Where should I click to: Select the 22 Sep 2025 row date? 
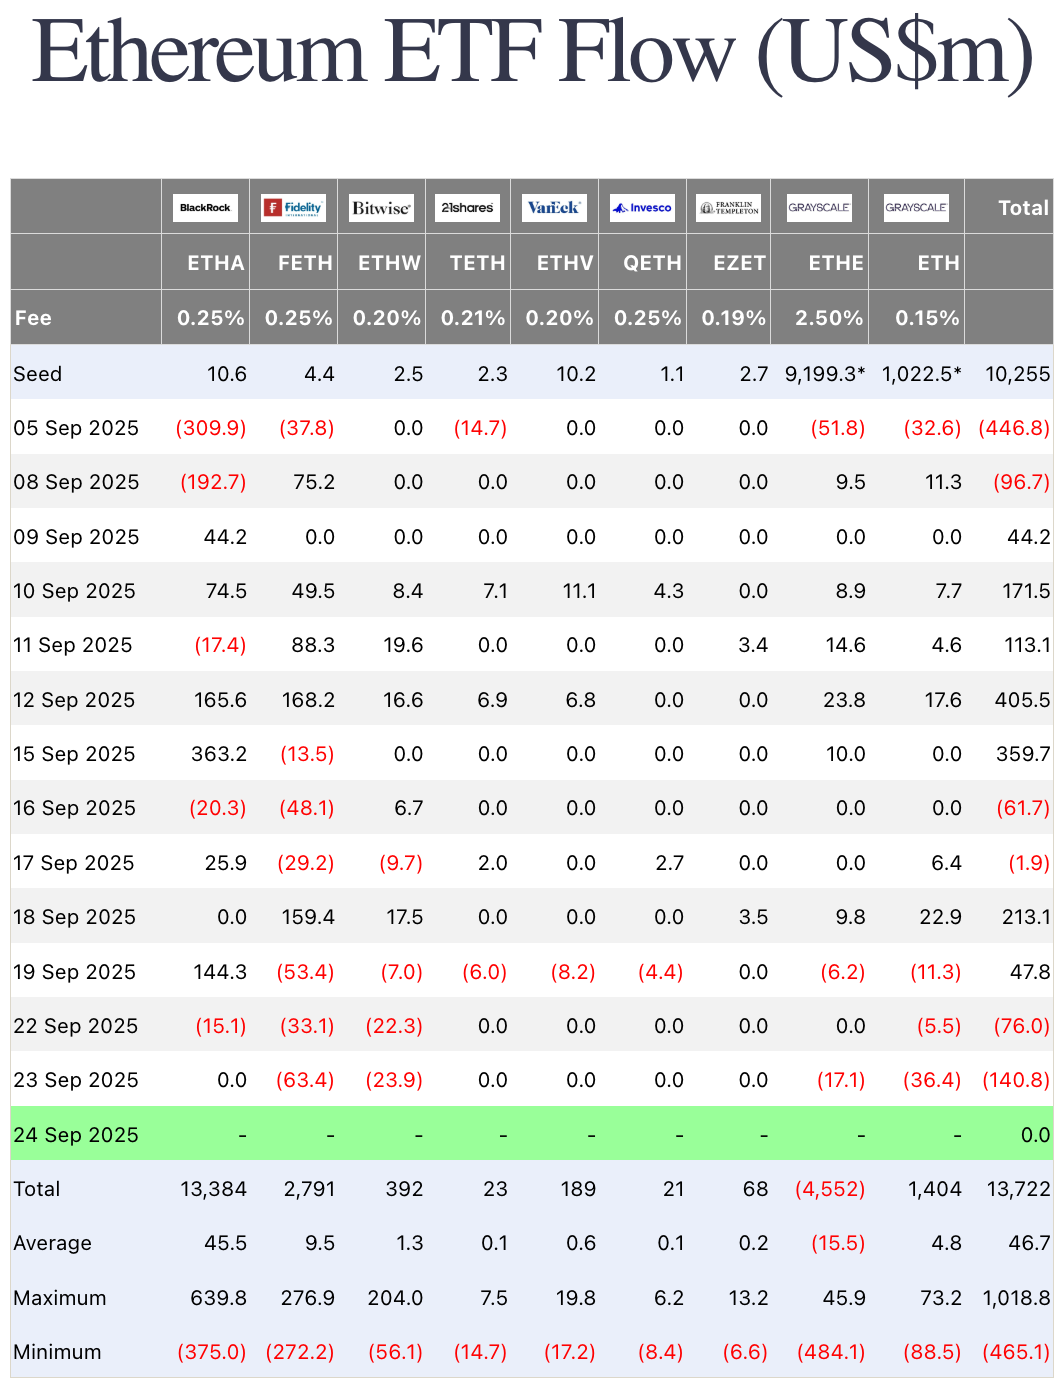click(76, 1026)
